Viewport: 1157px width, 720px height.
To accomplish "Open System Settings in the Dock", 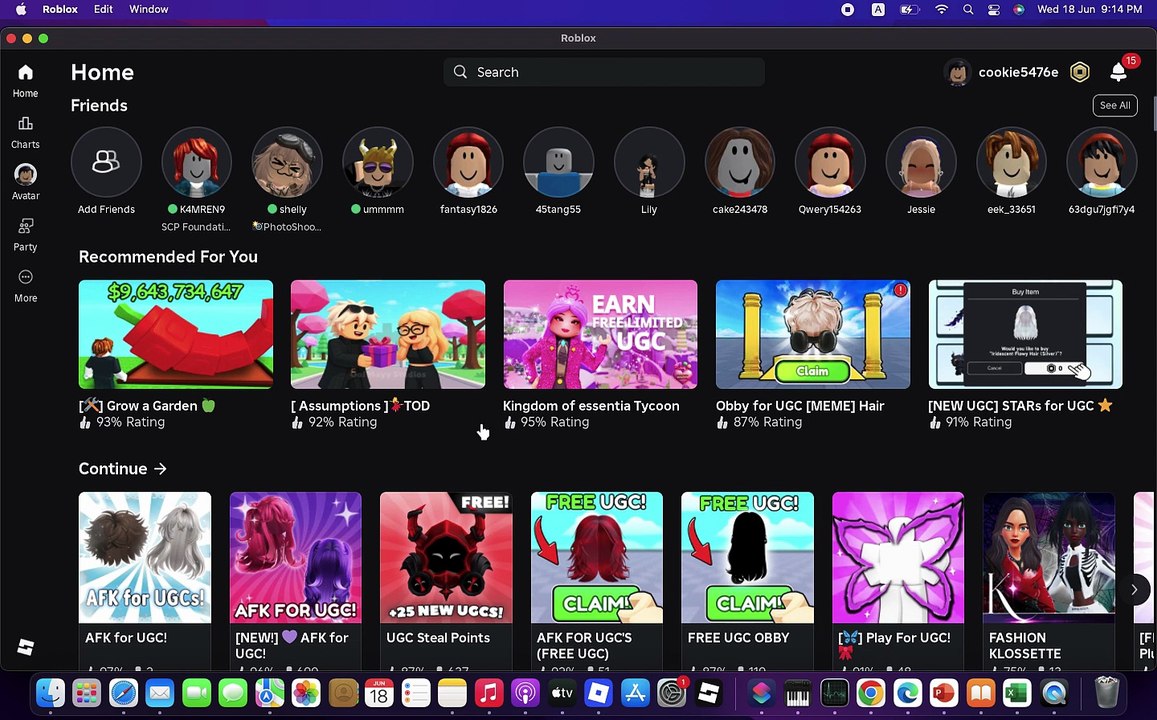I will 671,693.
